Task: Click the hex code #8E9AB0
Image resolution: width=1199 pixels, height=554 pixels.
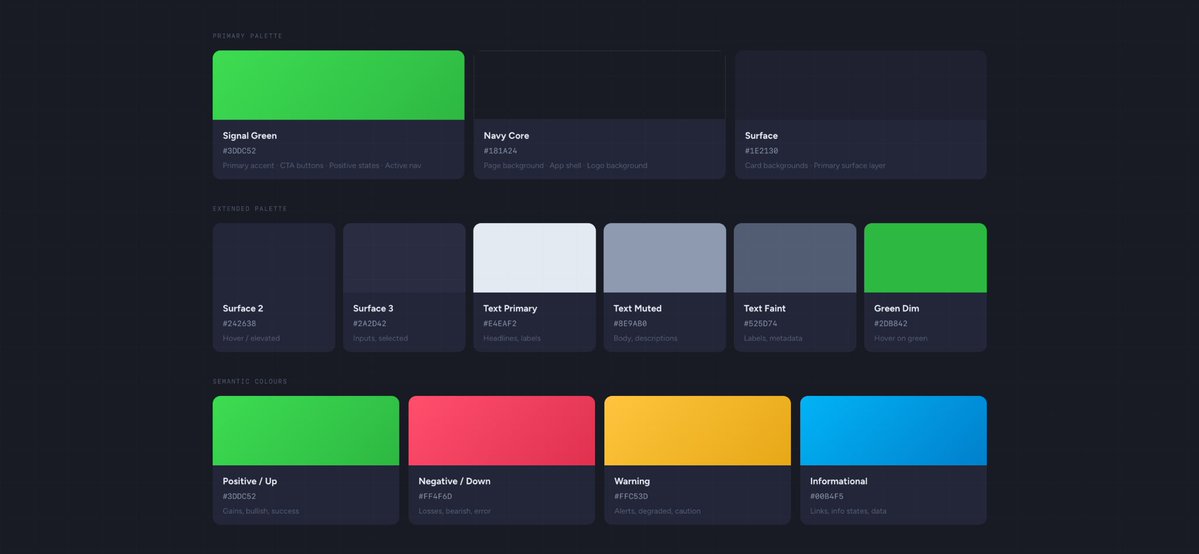Action: [630, 324]
